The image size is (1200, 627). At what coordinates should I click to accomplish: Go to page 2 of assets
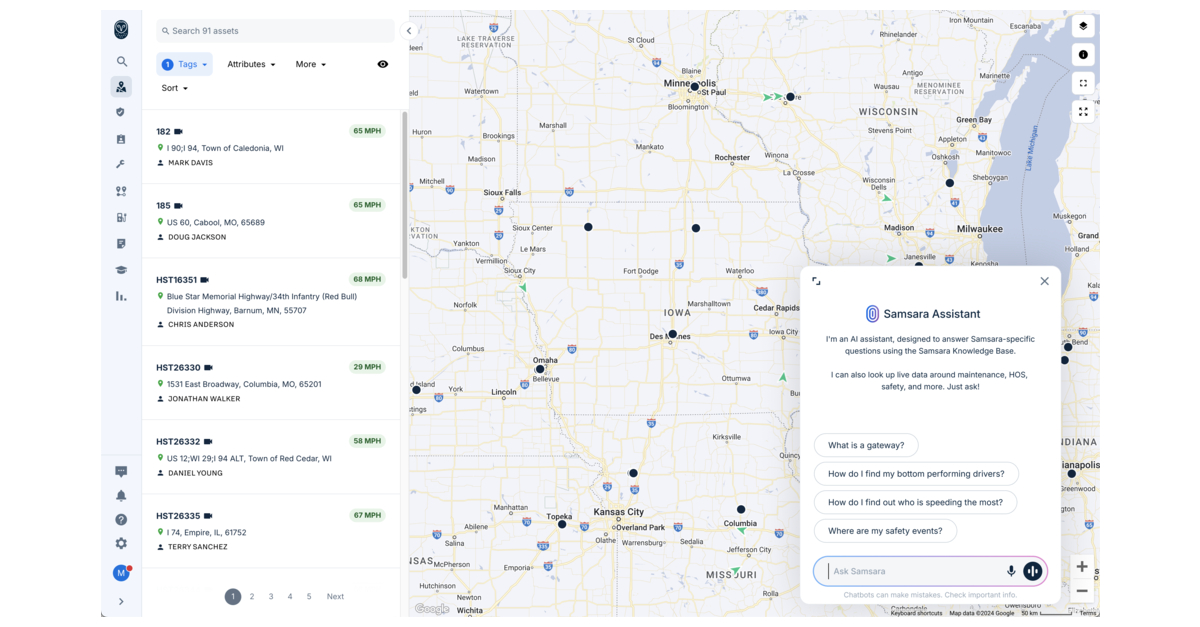pos(252,596)
